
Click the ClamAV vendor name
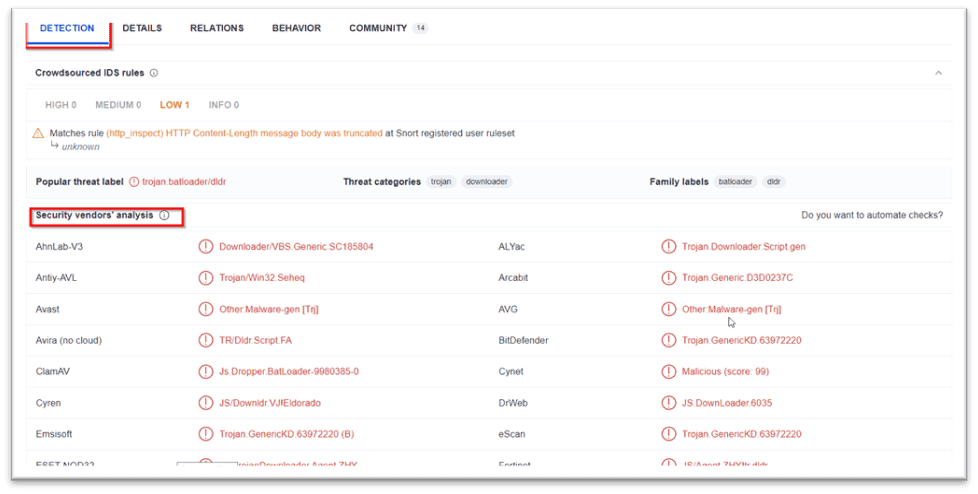coord(52,371)
